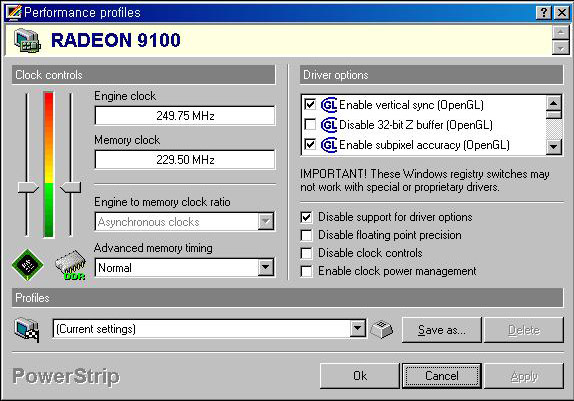574x401 pixels.
Task: Click the engine clock slider handle
Action: pos(28,187)
